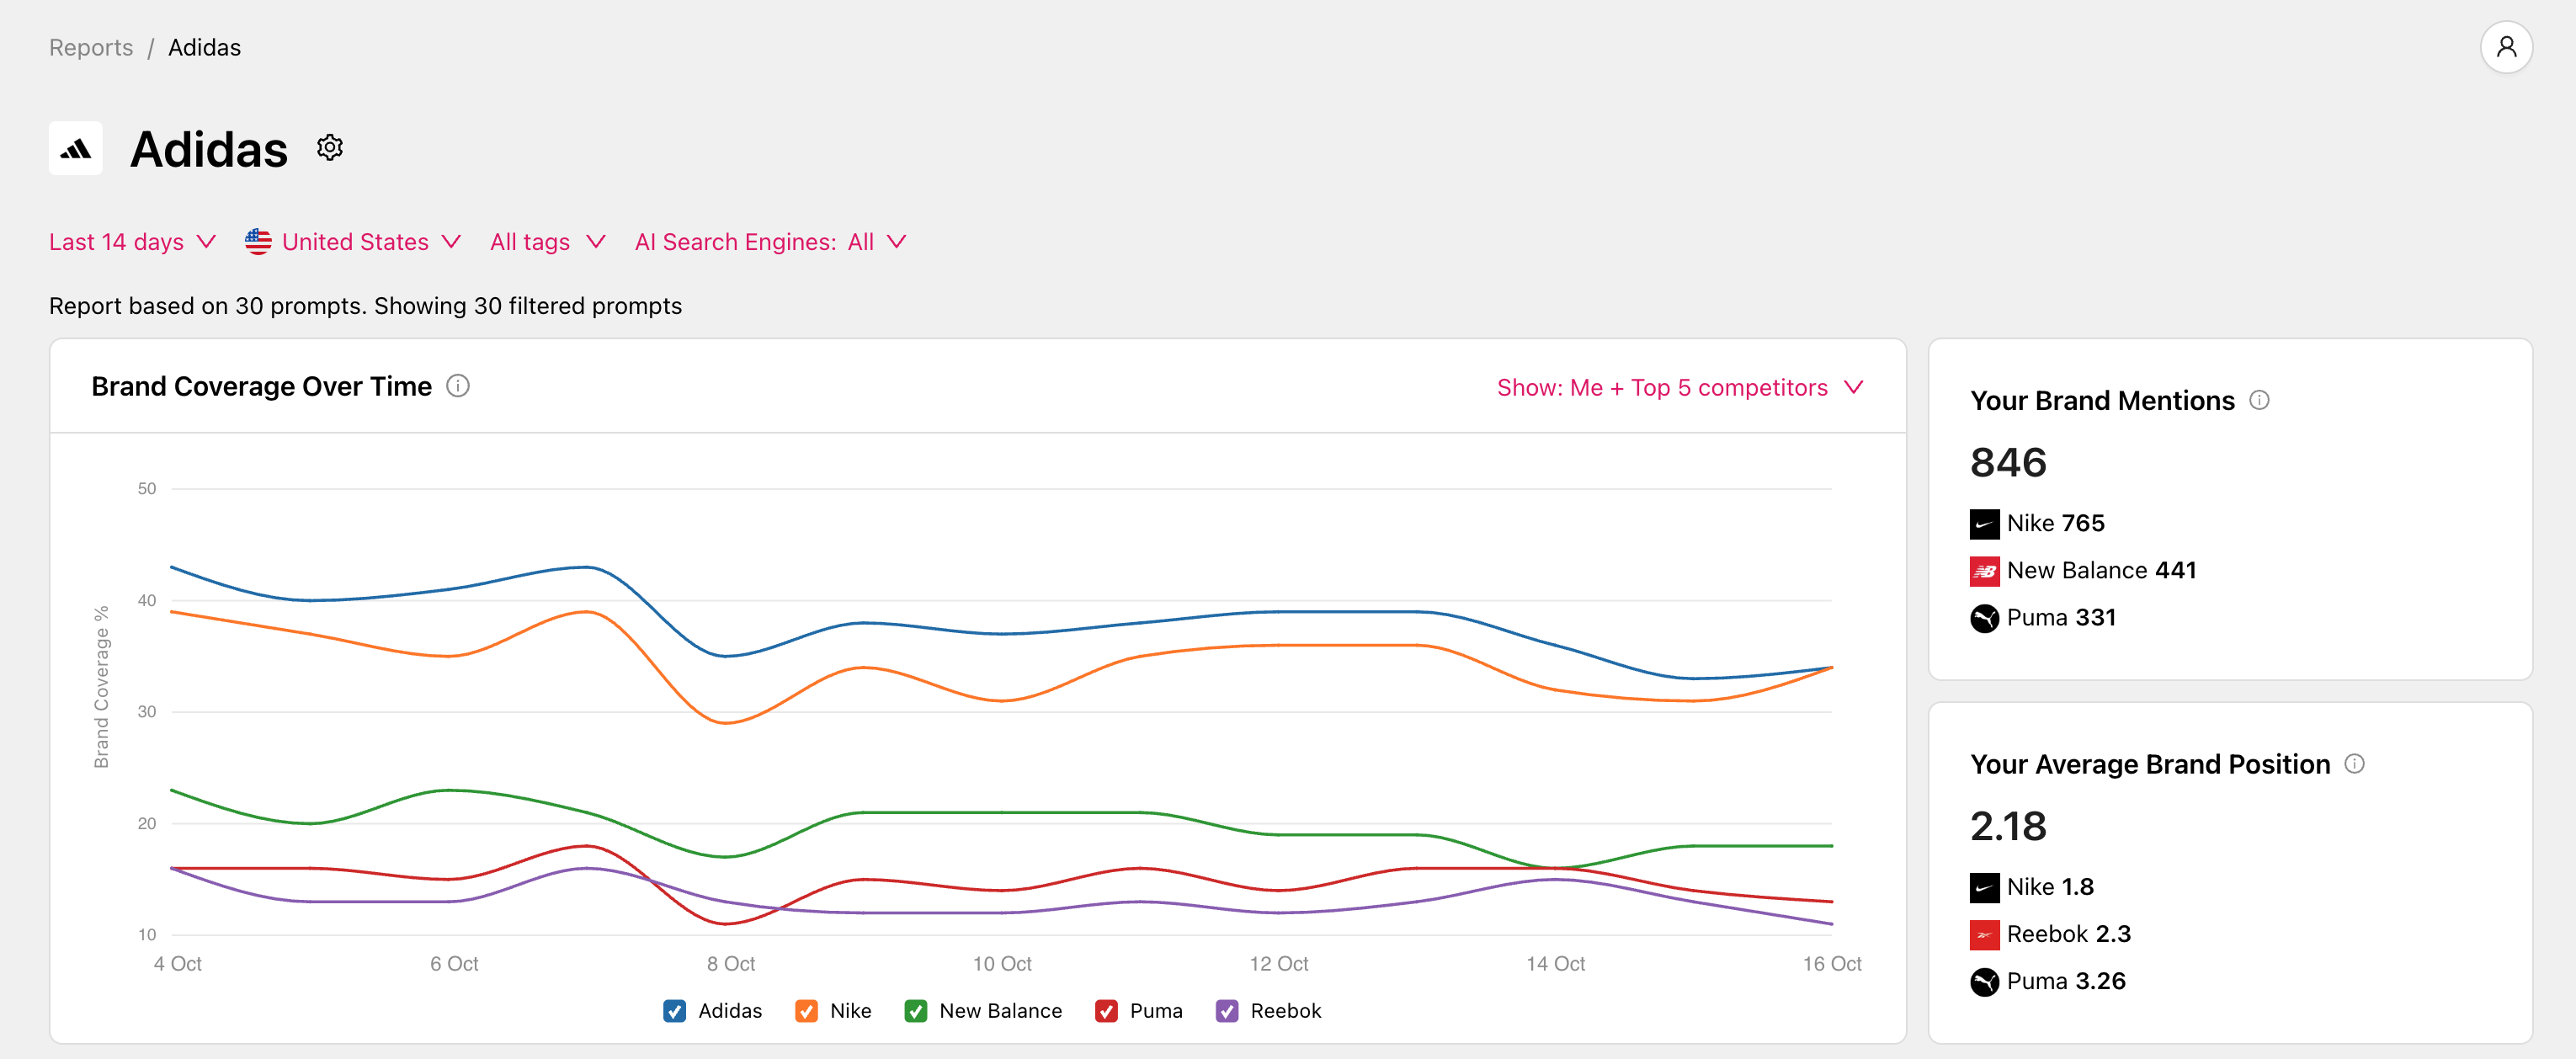The height and width of the screenshot is (1059, 2576).
Task: Click New Balance logo in mentions list
Action: pyautogui.click(x=1984, y=571)
